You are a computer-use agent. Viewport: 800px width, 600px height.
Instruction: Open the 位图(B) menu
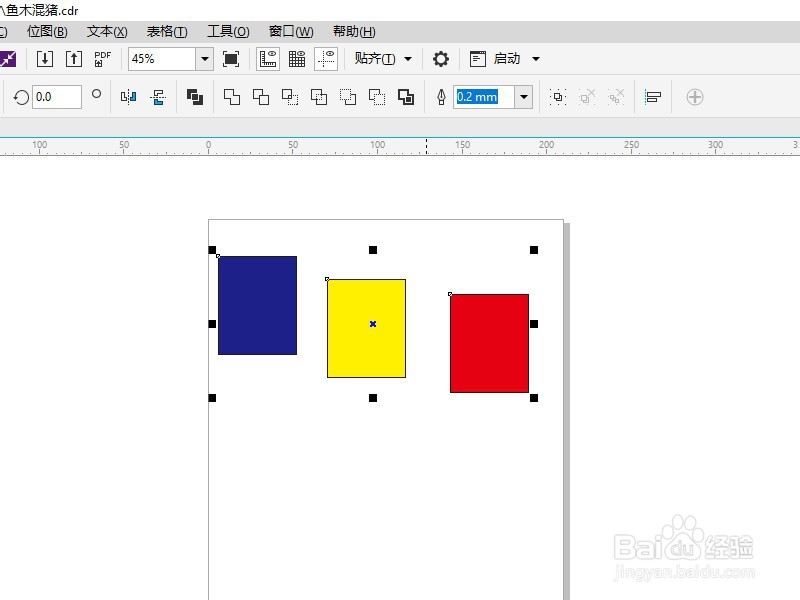click(x=47, y=32)
